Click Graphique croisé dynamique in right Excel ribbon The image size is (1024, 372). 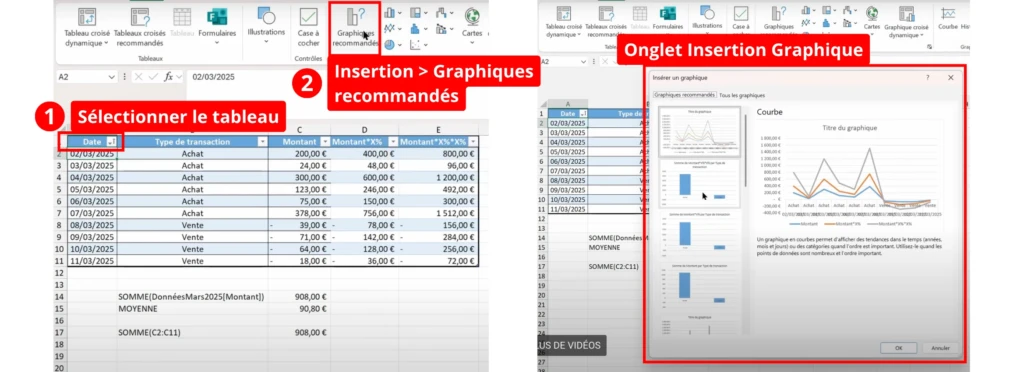(x=906, y=22)
